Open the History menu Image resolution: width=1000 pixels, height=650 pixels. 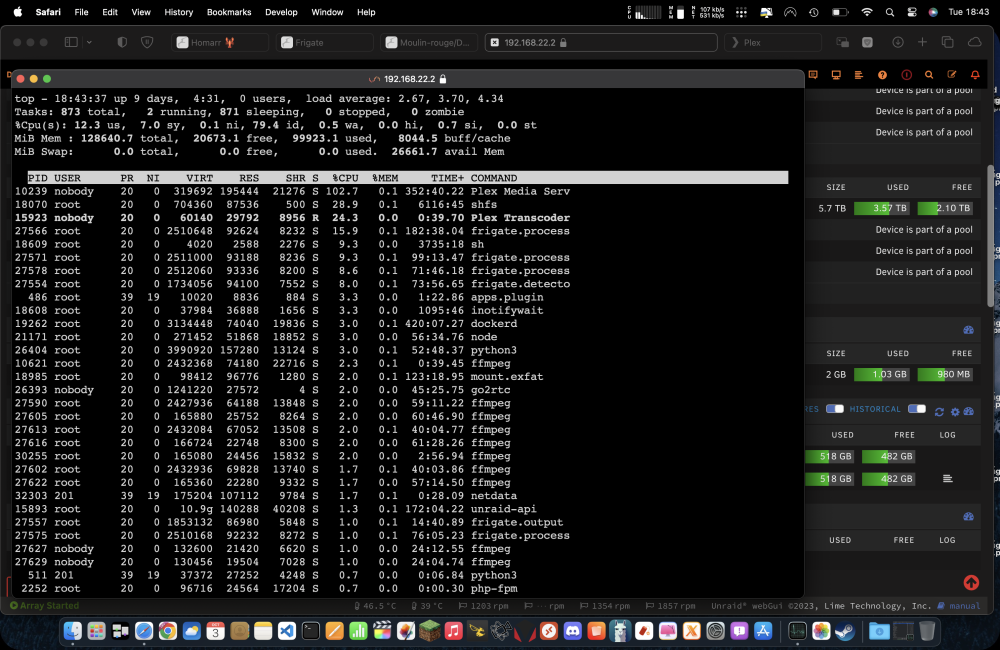pyautogui.click(x=179, y=12)
